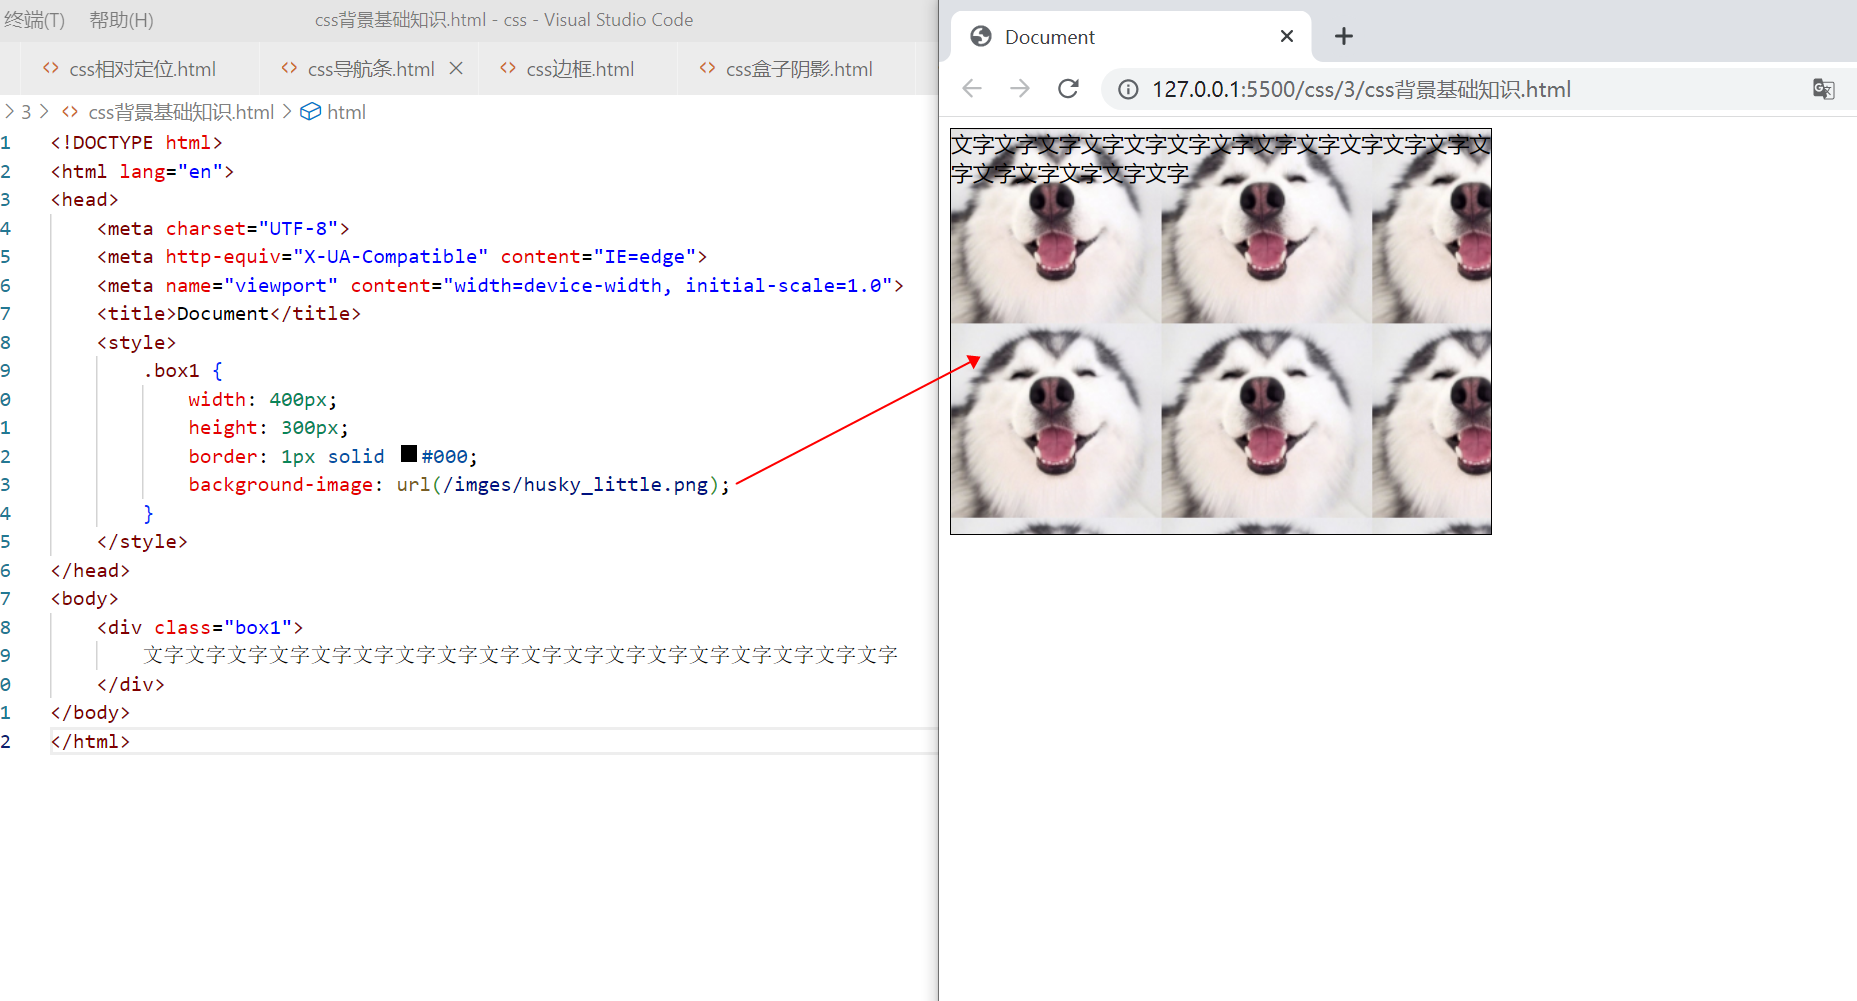Reload the page in the browser

coord(1068,89)
